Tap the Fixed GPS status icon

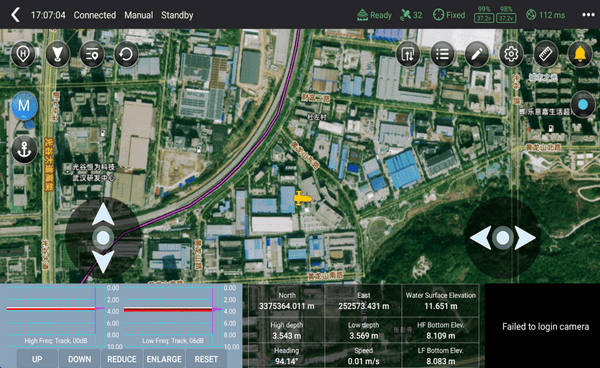[438, 15]
